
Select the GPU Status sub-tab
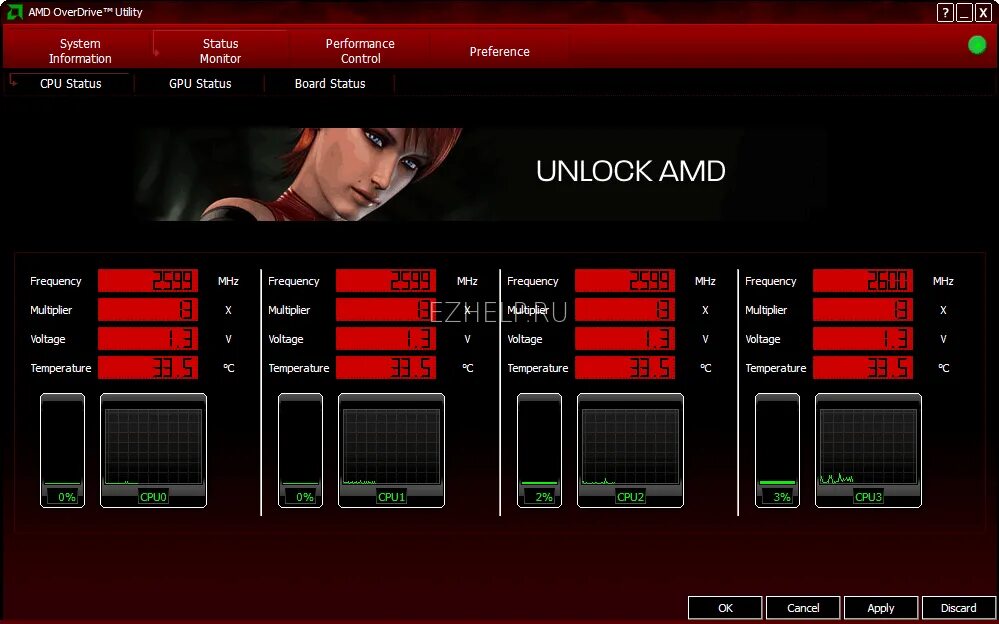(200, 83)
